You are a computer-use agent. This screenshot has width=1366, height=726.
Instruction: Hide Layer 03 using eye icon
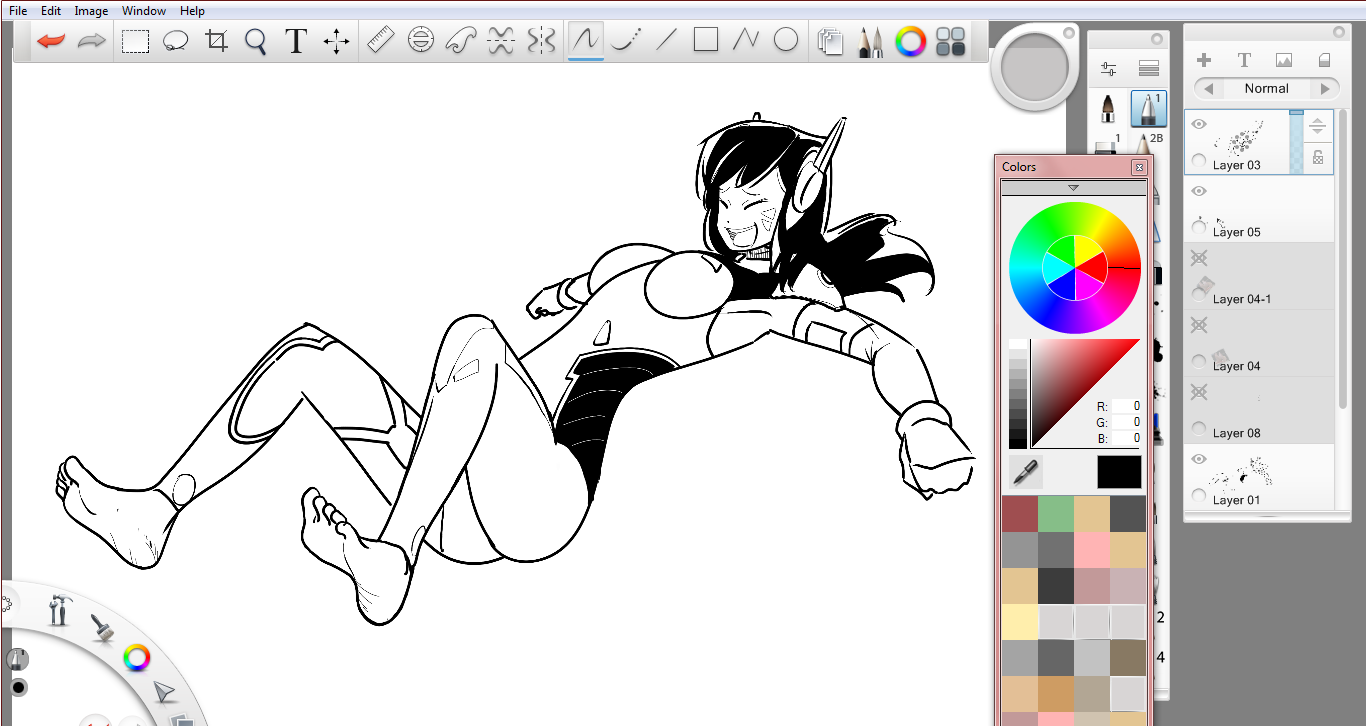pos(1199,124)
